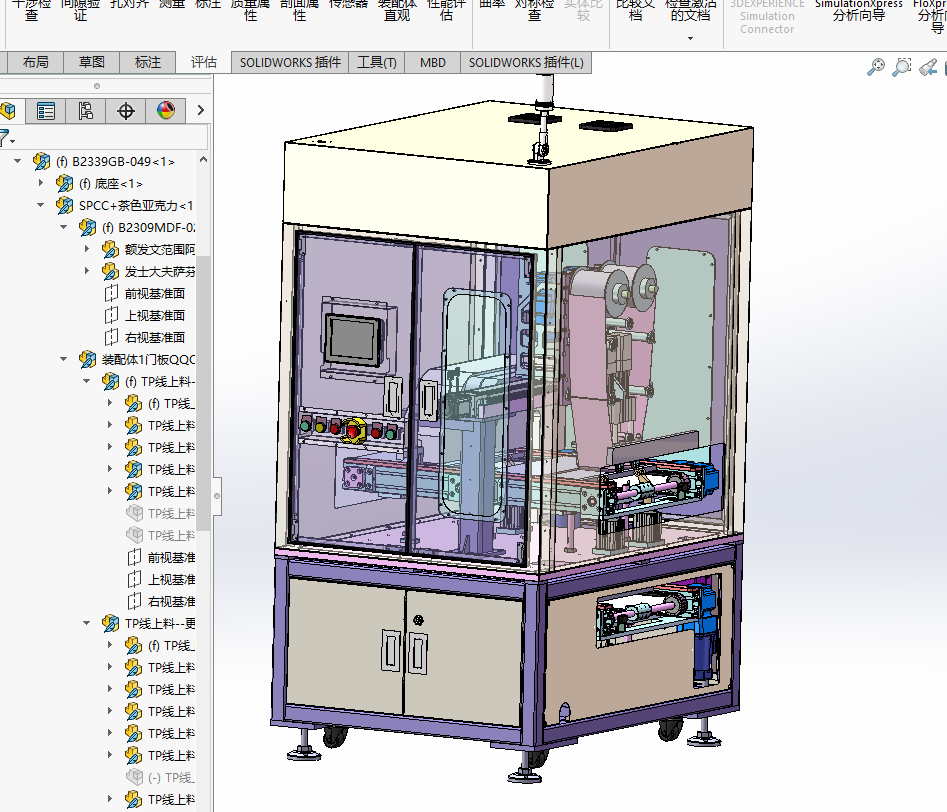Launch SimulationXpress 分析向导
Screen dimensions: 947x812
point(858,12)
